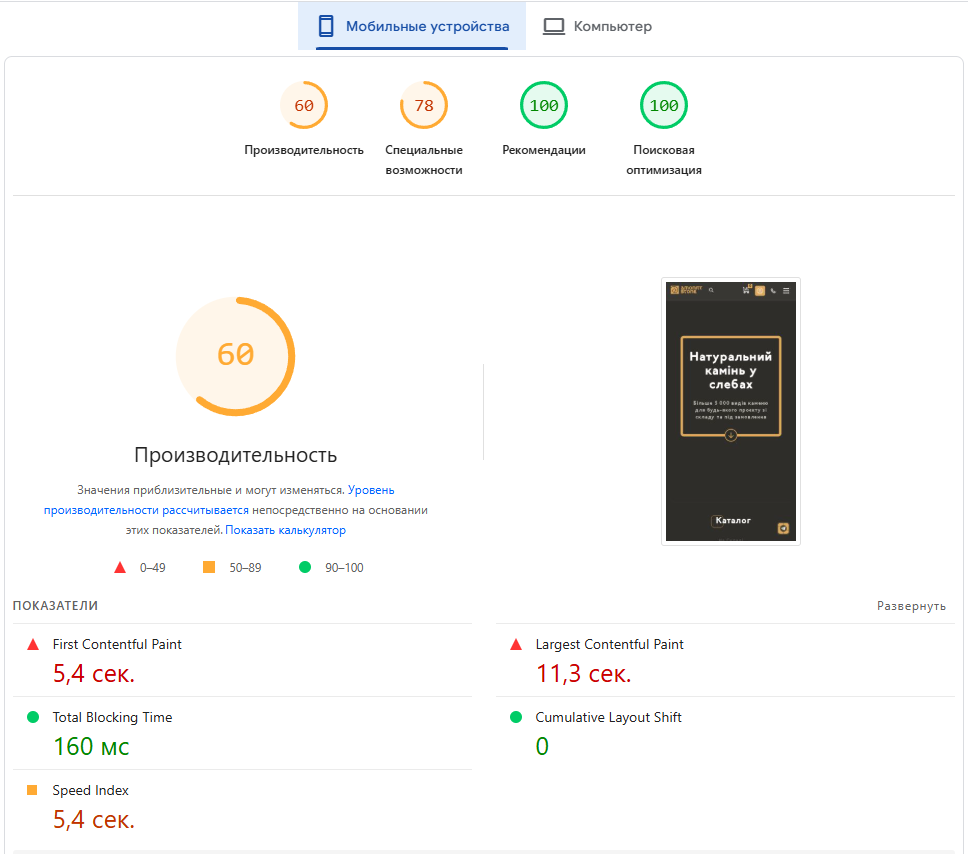The image size is (968, 854).
Task: Click the mobile phone icon in tab
Action: point(325,26)
